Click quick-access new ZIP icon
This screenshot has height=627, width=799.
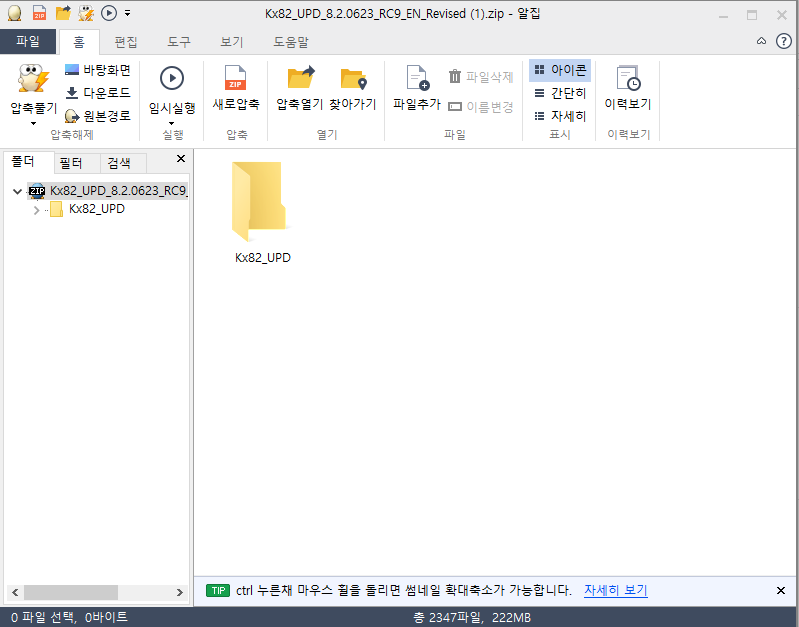click(39, 13)
